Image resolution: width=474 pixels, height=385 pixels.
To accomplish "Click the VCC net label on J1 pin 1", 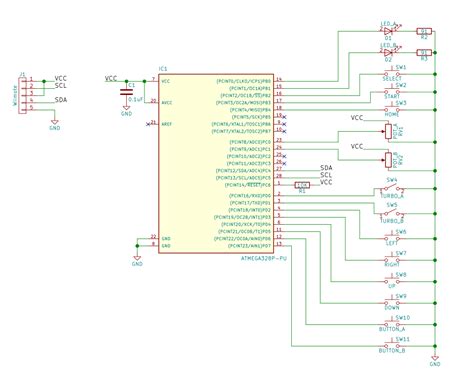I will (61, 79).
